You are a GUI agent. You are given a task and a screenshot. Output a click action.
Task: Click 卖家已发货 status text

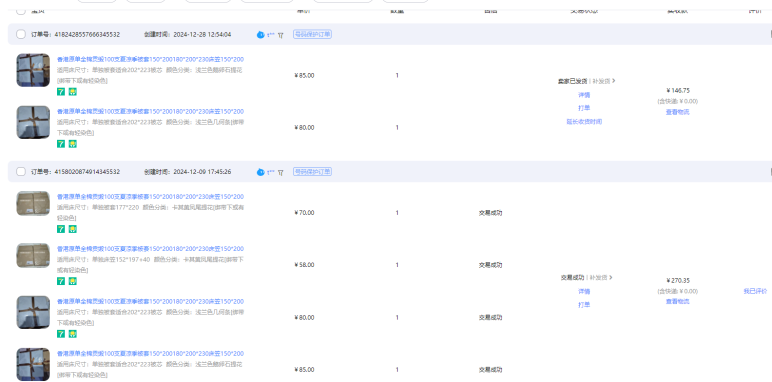coord(572,81)
